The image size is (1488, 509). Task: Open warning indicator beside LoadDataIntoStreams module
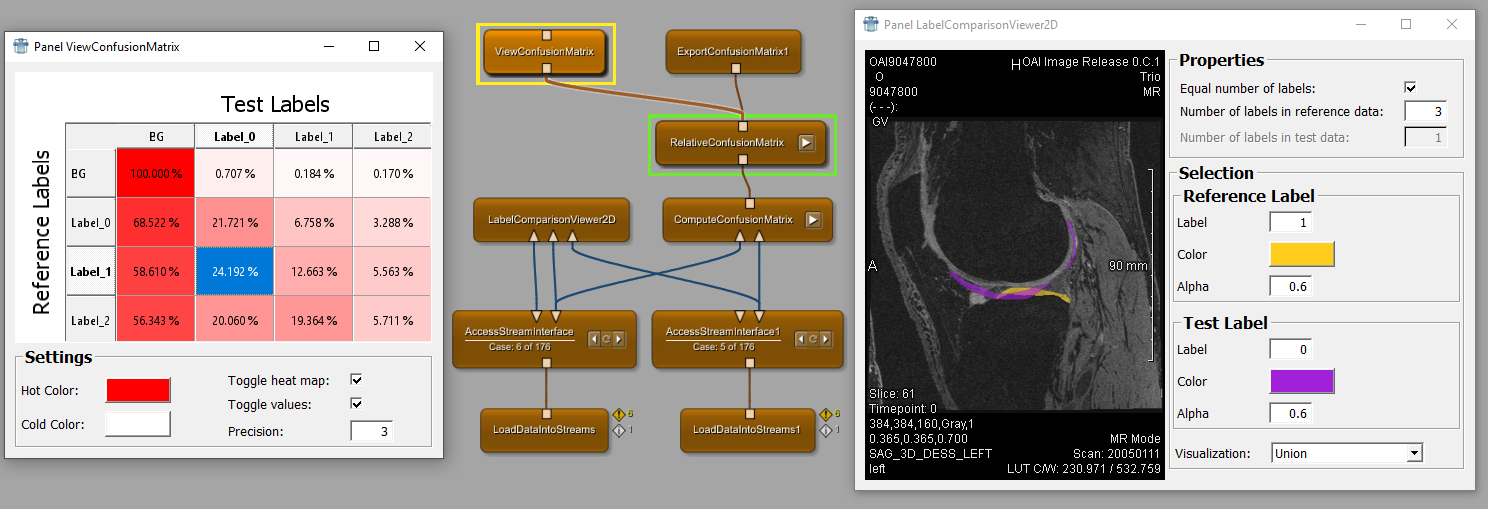pos(619,414)
